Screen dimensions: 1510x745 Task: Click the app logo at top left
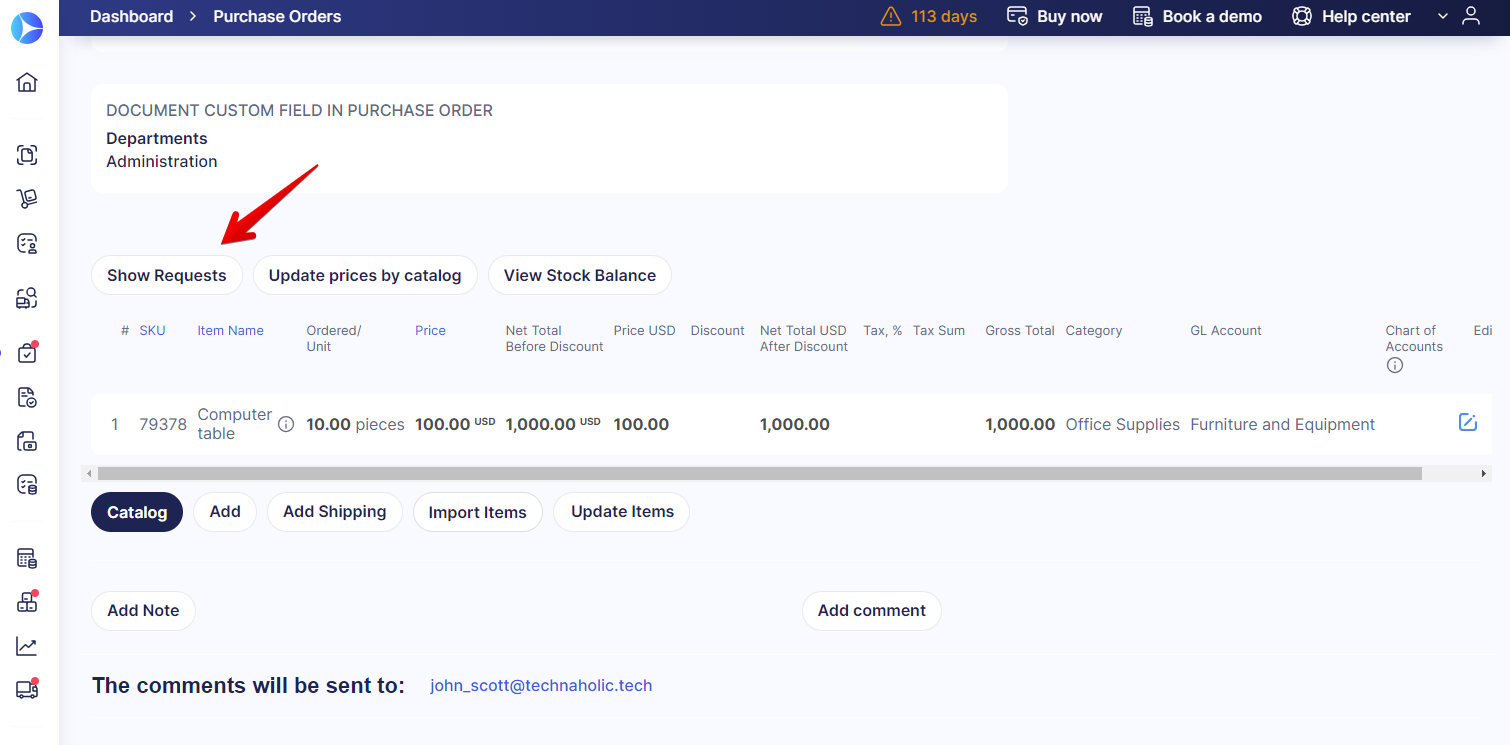[28, 28]
